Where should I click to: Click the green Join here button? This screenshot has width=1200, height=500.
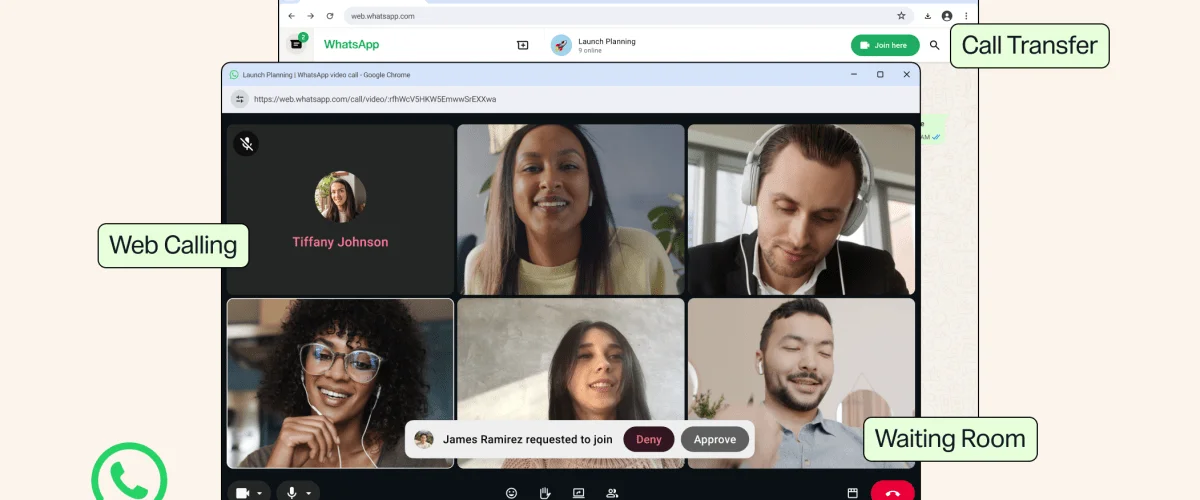(x=885, y=45)
